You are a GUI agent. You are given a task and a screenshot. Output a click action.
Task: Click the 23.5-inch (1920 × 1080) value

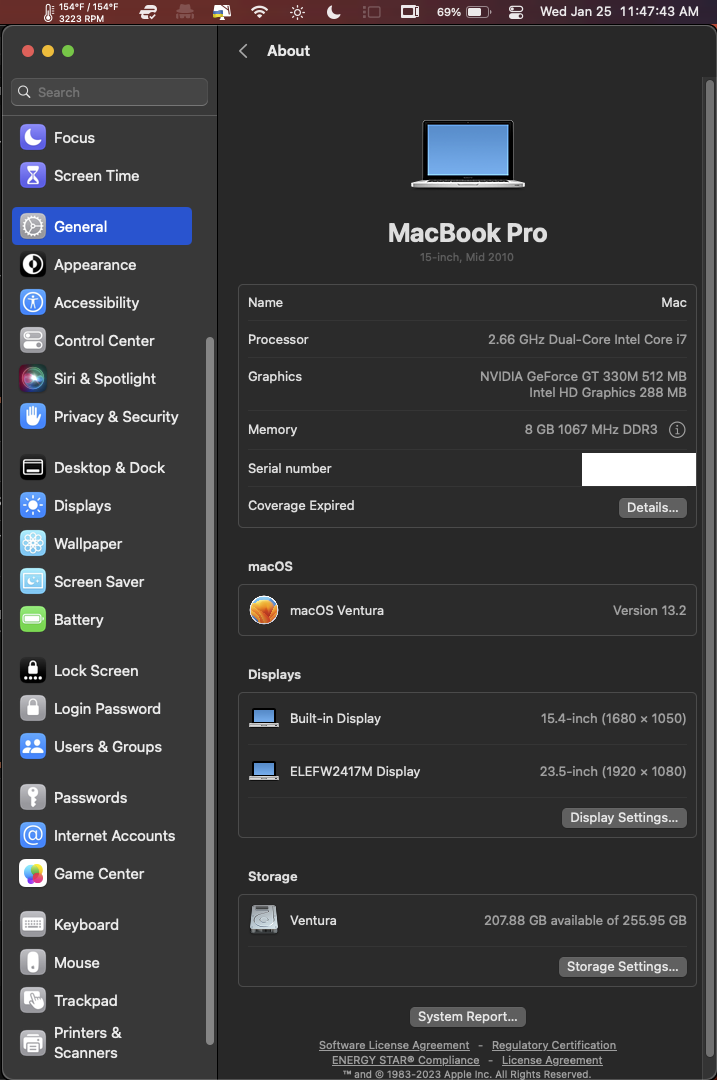click(613, 771)
